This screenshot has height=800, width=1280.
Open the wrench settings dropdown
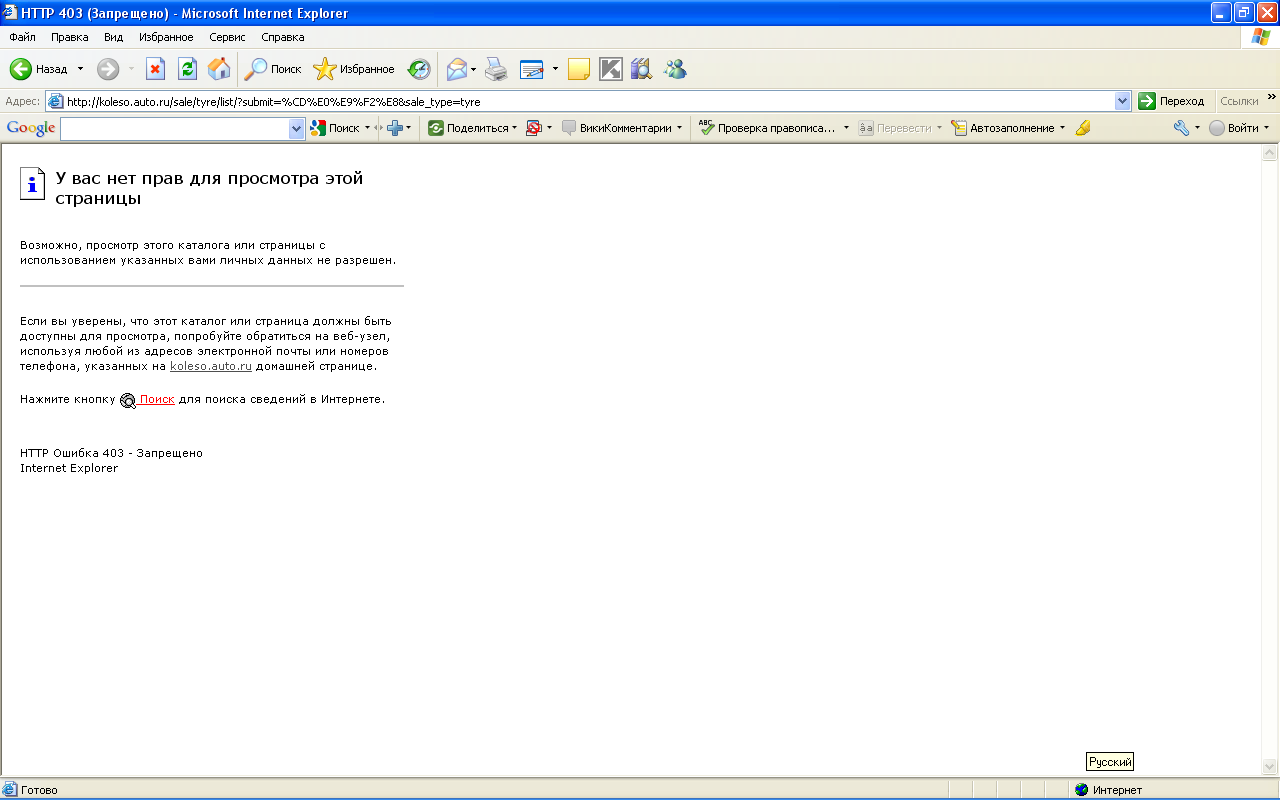pos(1186,128)
